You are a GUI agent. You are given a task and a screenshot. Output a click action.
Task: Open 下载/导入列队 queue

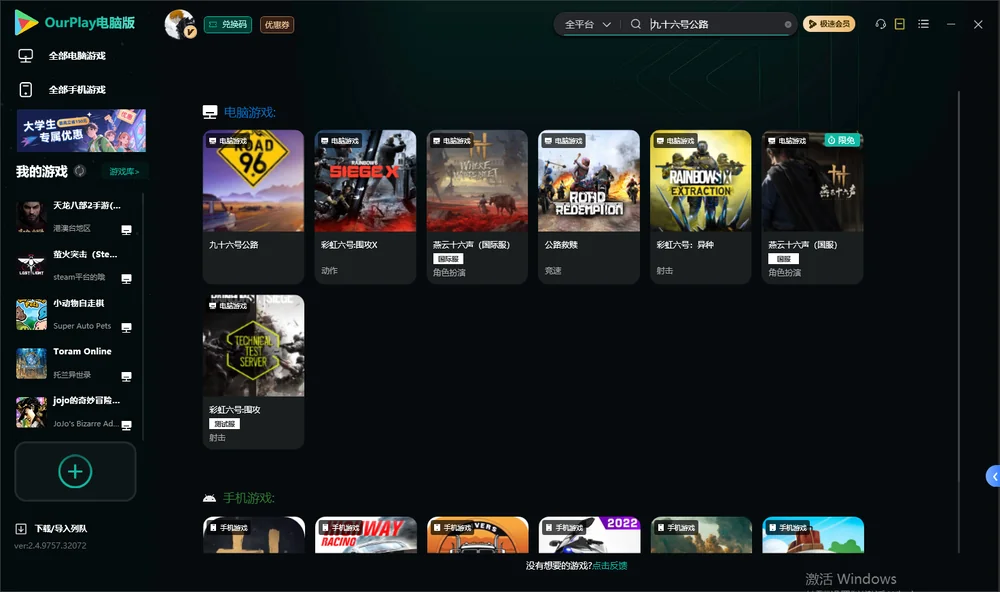point(61,529)
